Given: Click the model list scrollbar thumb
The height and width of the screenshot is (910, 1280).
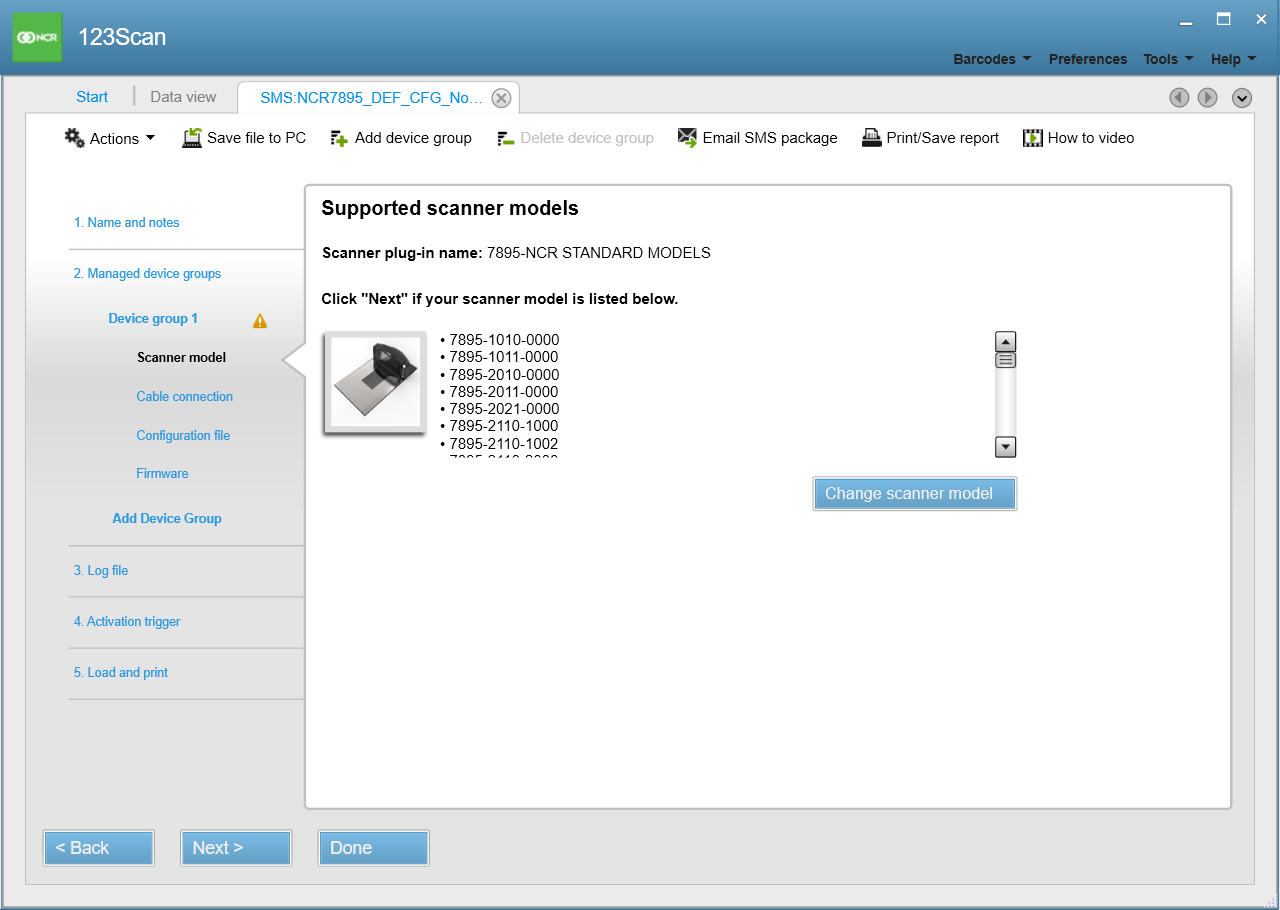Looking at the screenshot, I should coord(1006,360).
